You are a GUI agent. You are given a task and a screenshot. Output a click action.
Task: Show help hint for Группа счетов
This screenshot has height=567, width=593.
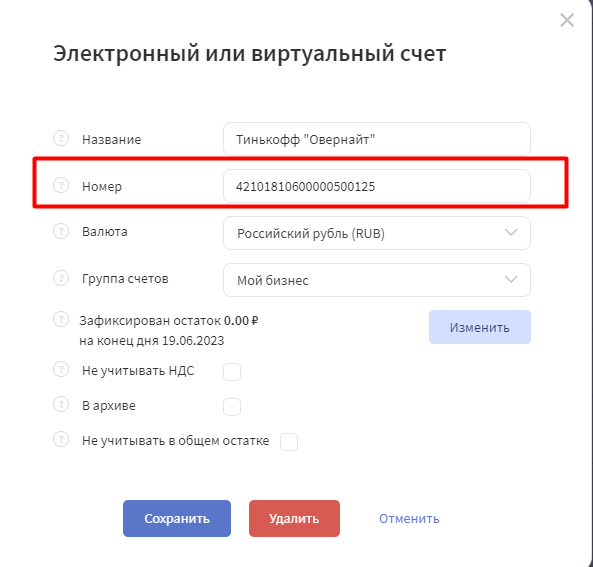(x=61, y=278)
